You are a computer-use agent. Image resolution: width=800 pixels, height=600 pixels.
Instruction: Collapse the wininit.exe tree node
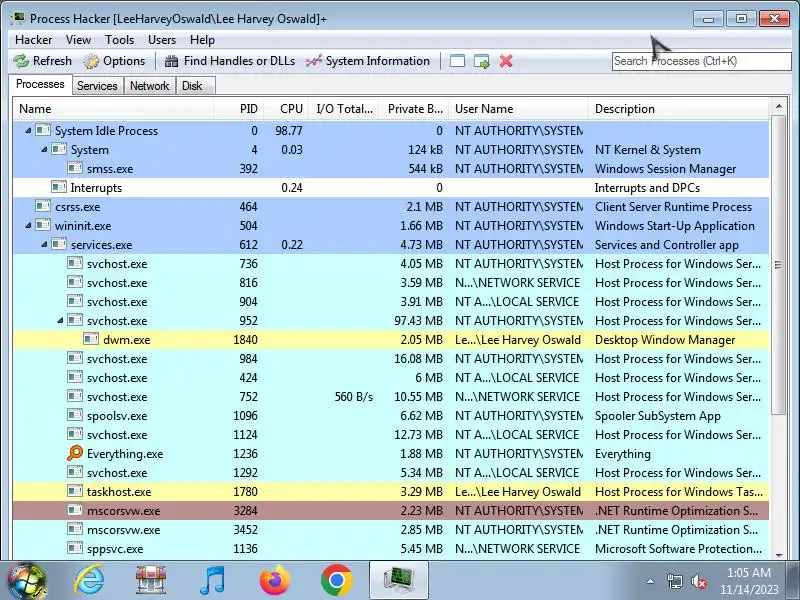coord(28,226)
